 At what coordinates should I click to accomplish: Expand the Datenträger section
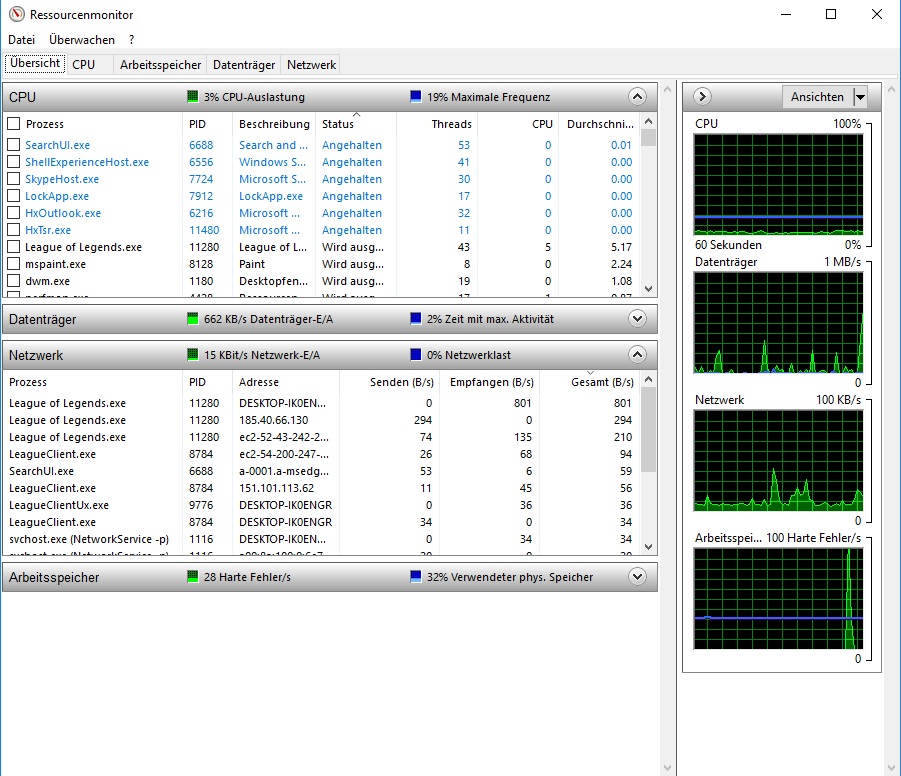click(637, 319)
